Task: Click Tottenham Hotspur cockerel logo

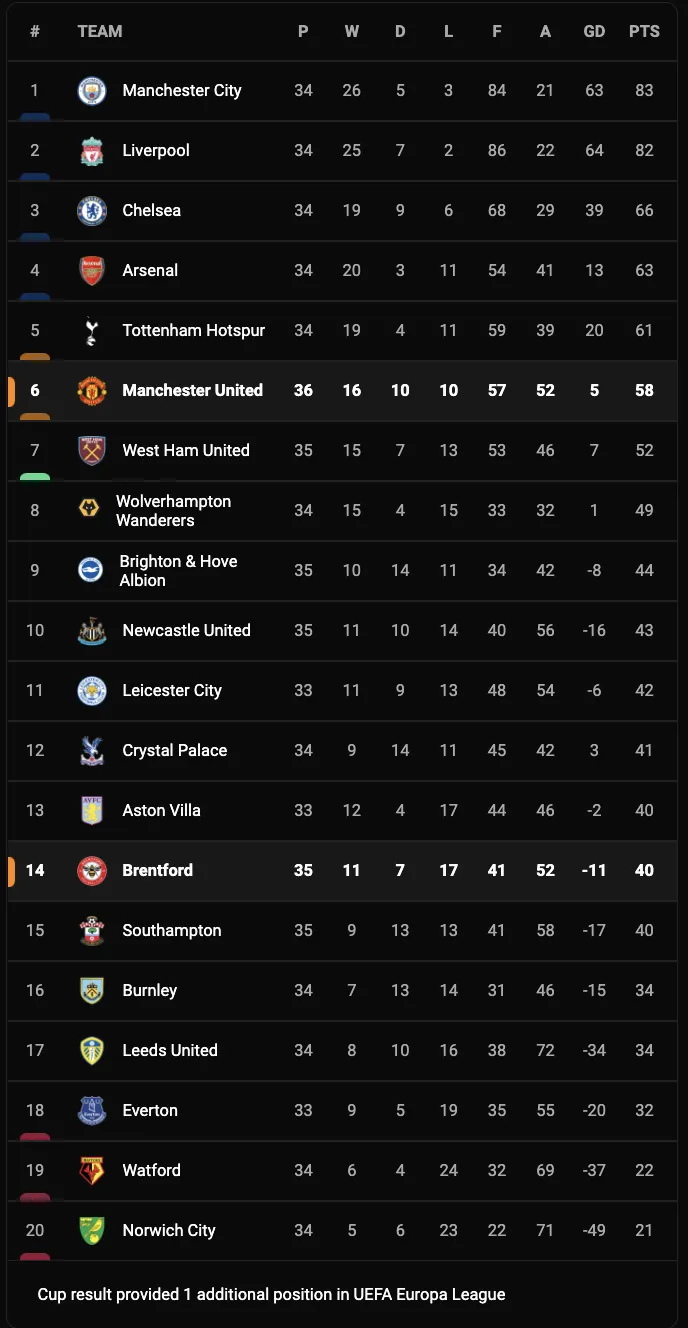Action: [x=92, y=331]
